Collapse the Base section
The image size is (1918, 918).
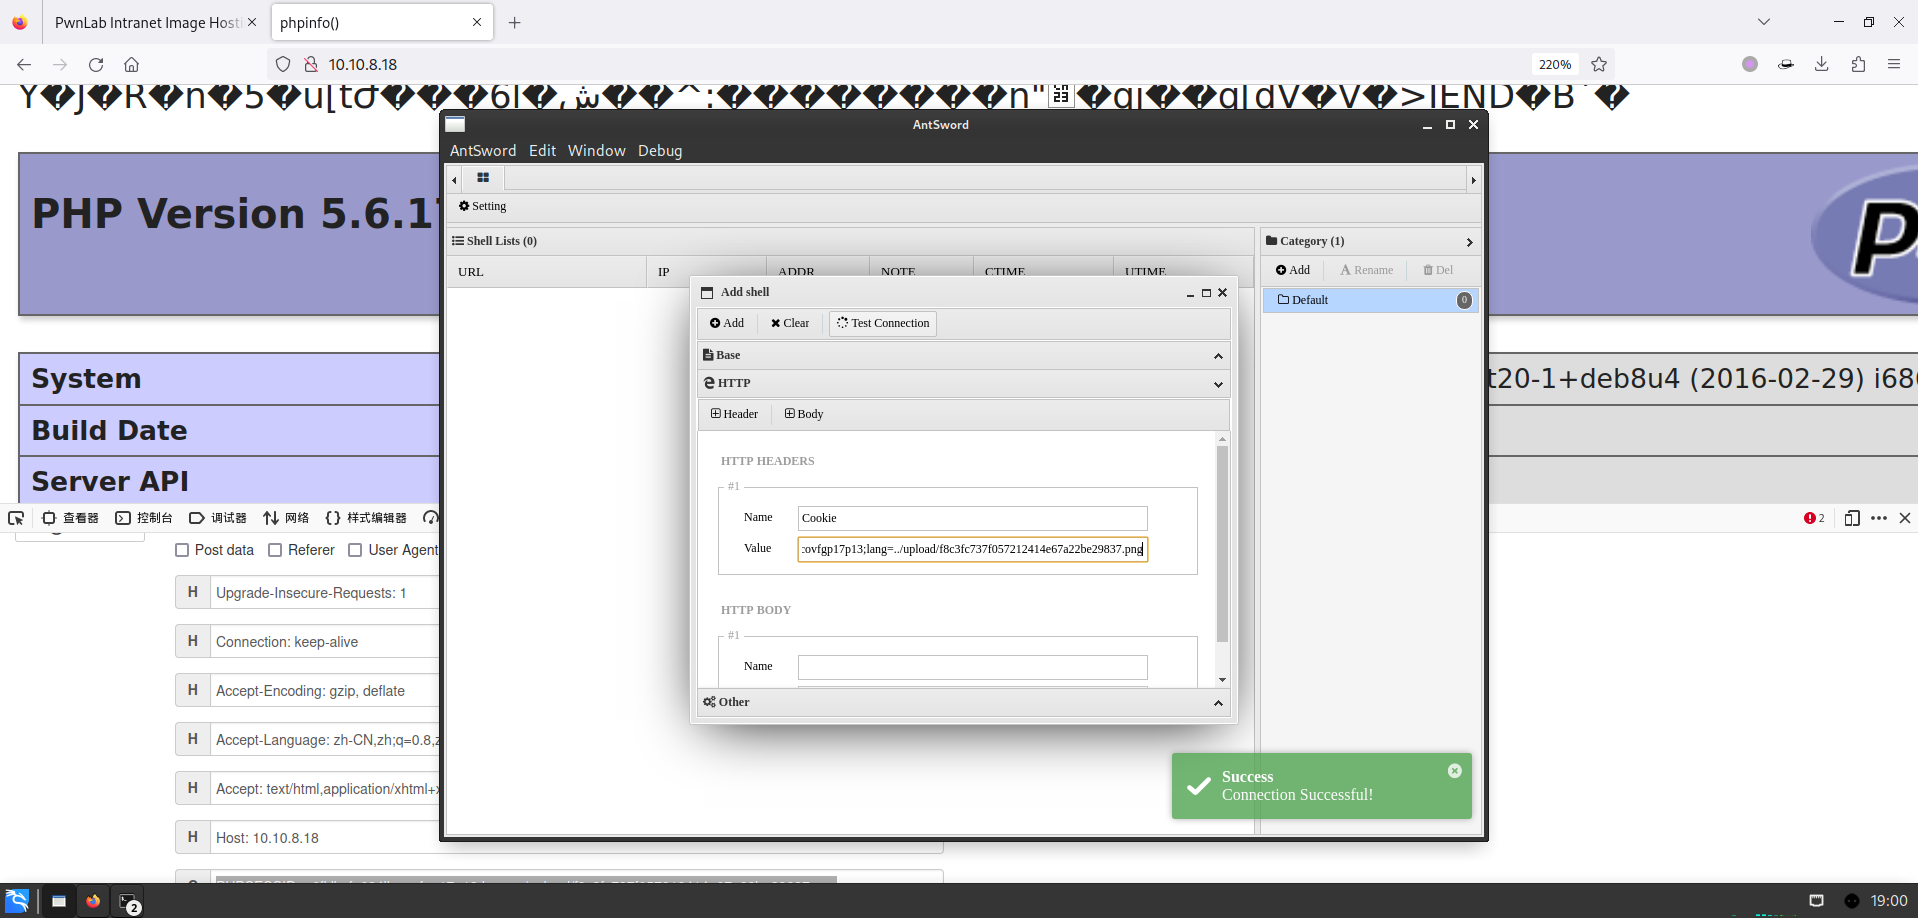point(1218,356)
